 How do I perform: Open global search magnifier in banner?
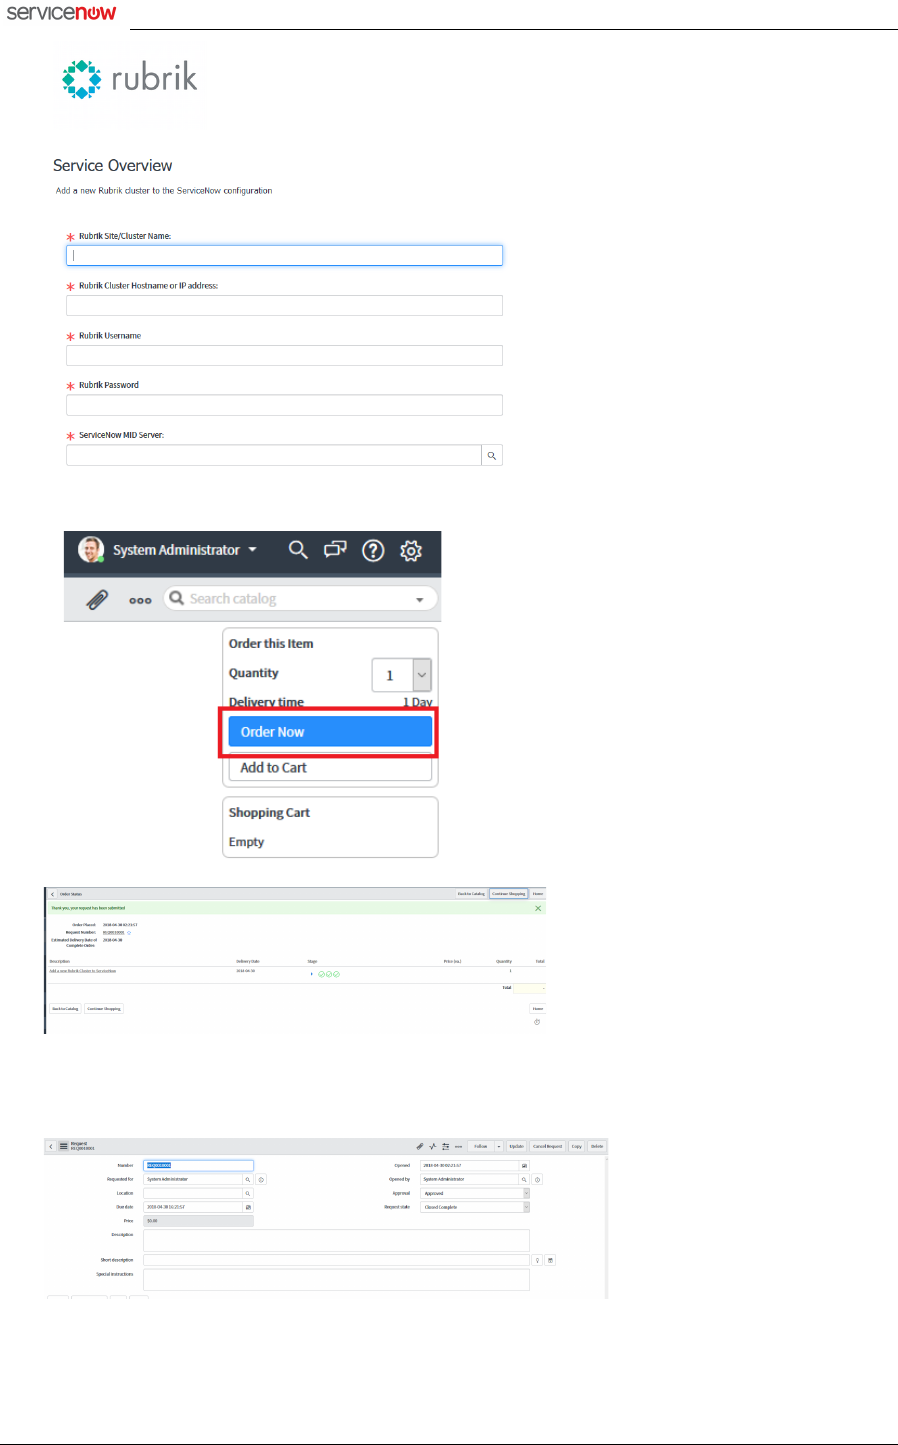pyautogui.click(x=298, y=549)
